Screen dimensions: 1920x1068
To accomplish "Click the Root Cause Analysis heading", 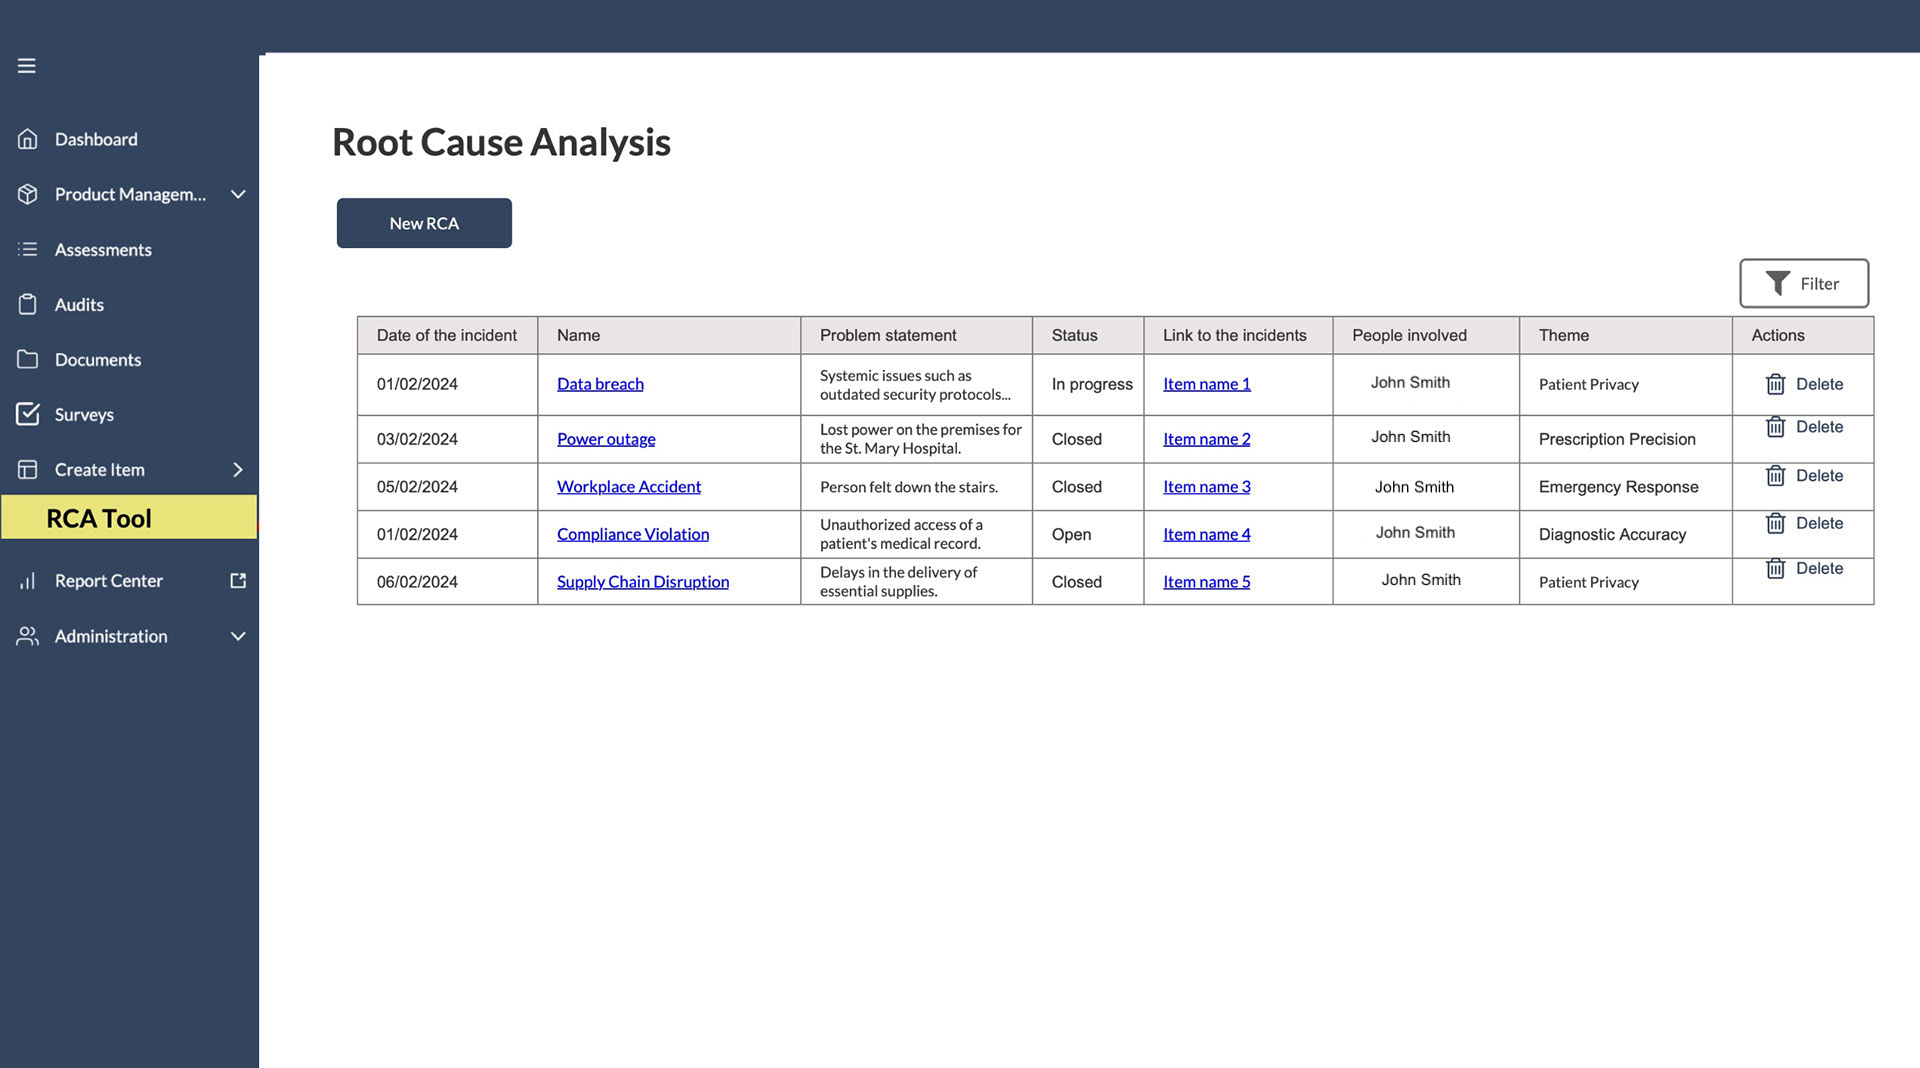I will tap(501, 142).
